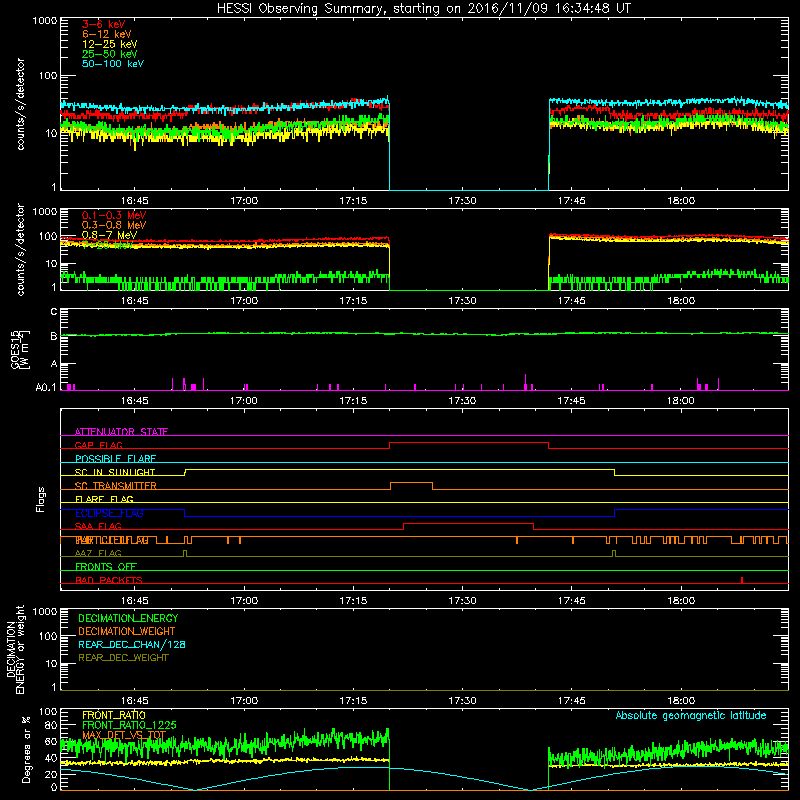This screenshot has height=800, width=800.
Task: Click the yellow 12-25 keV legend label
Action: pos(110,44)
